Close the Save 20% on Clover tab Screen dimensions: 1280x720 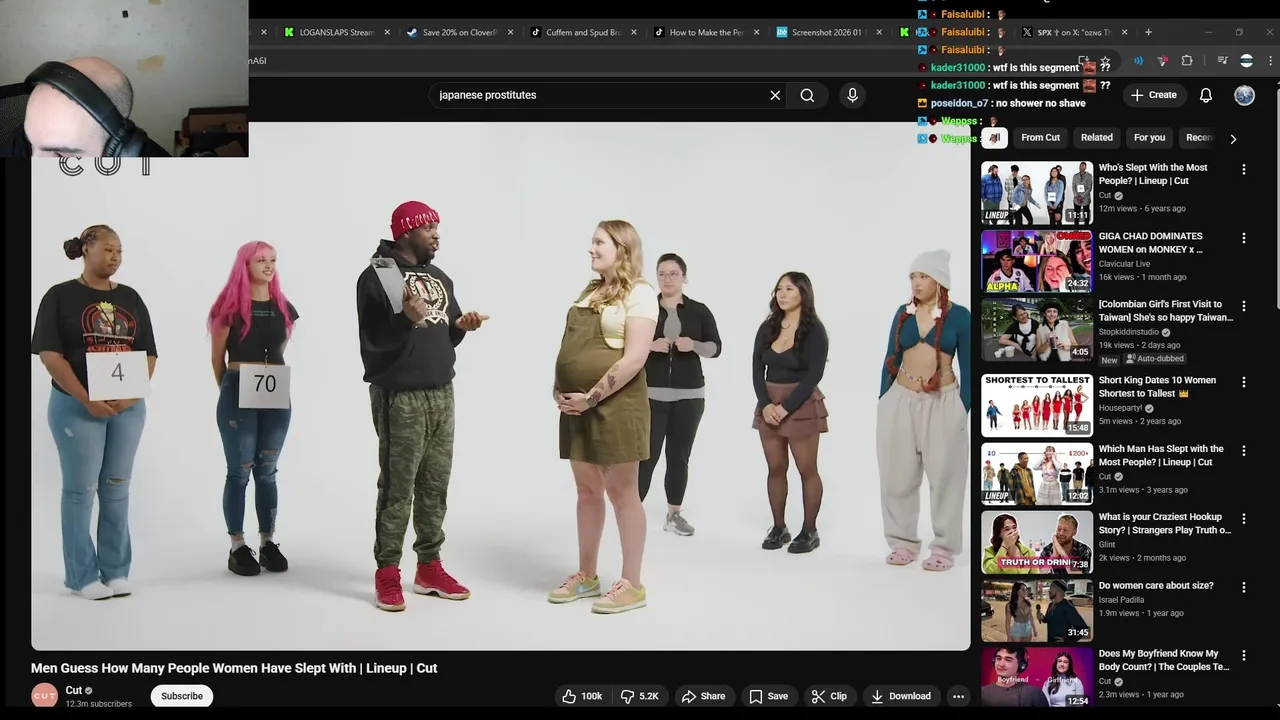coord(510,32)
